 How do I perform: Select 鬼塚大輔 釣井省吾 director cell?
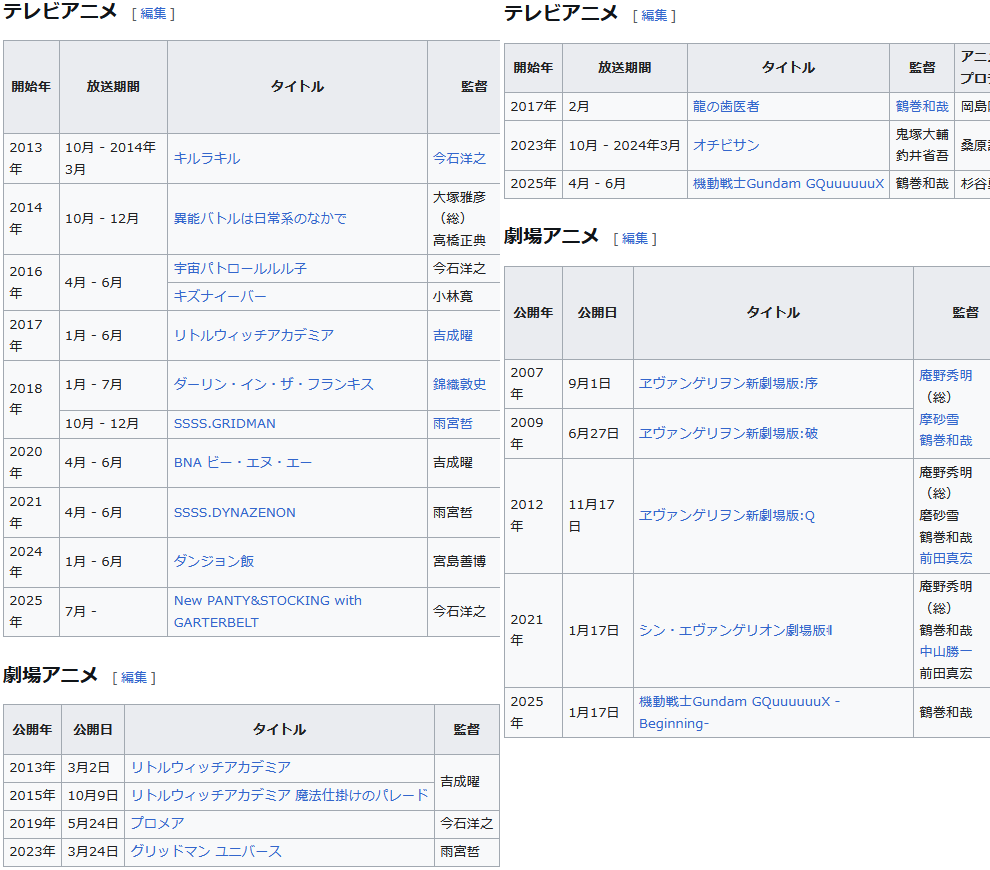click(x=922, y=145)
